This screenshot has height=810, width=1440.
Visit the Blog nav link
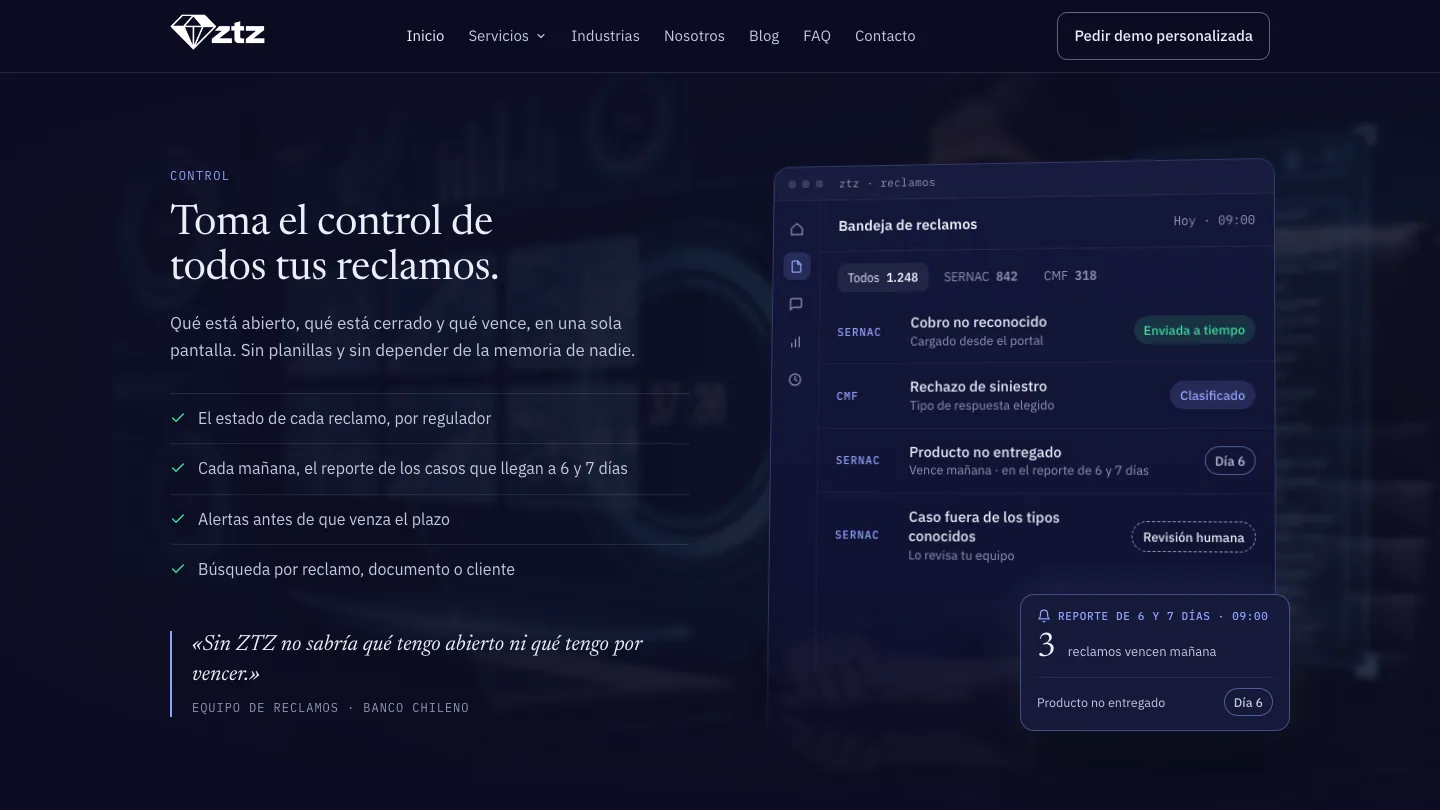[764, 36]
